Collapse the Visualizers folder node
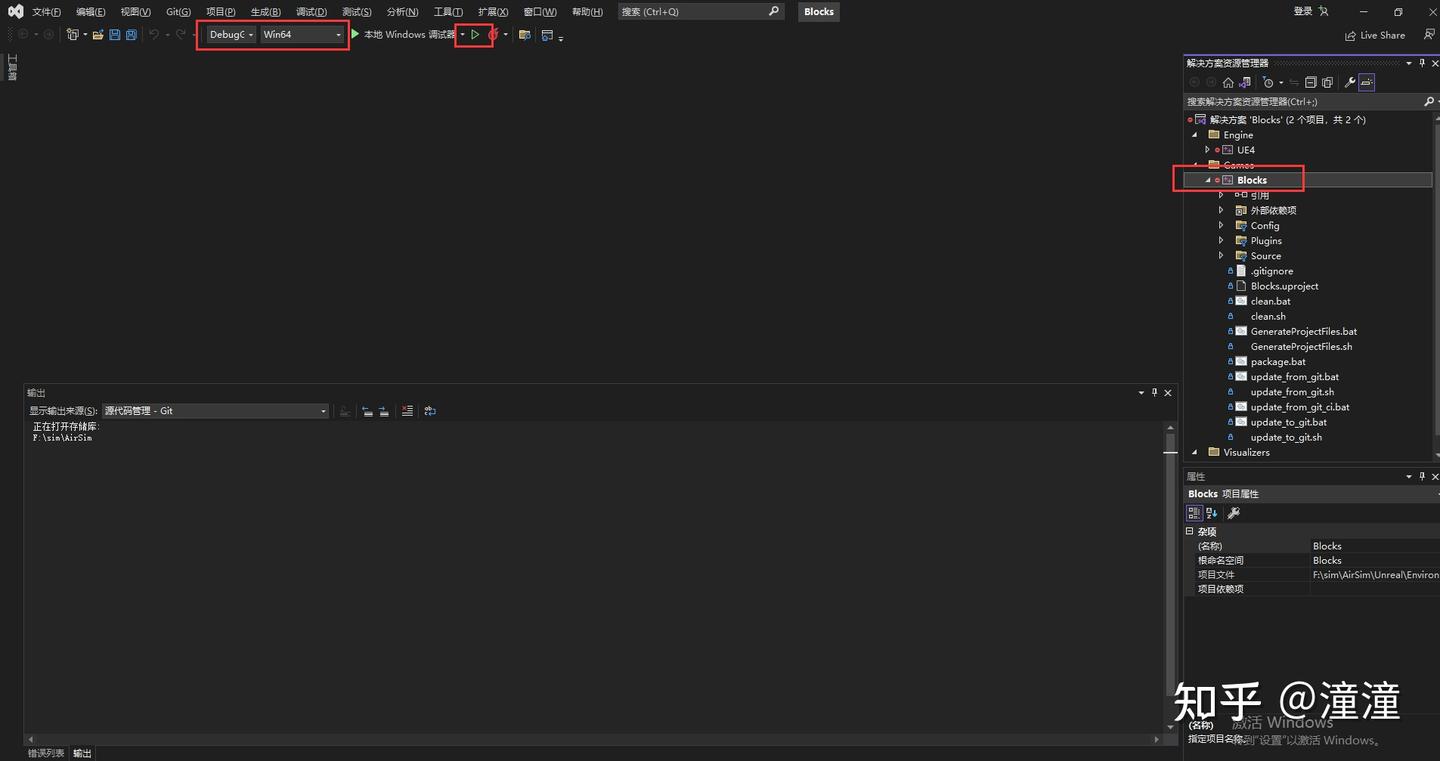Screen dimensions: 1440x761 1194,452
